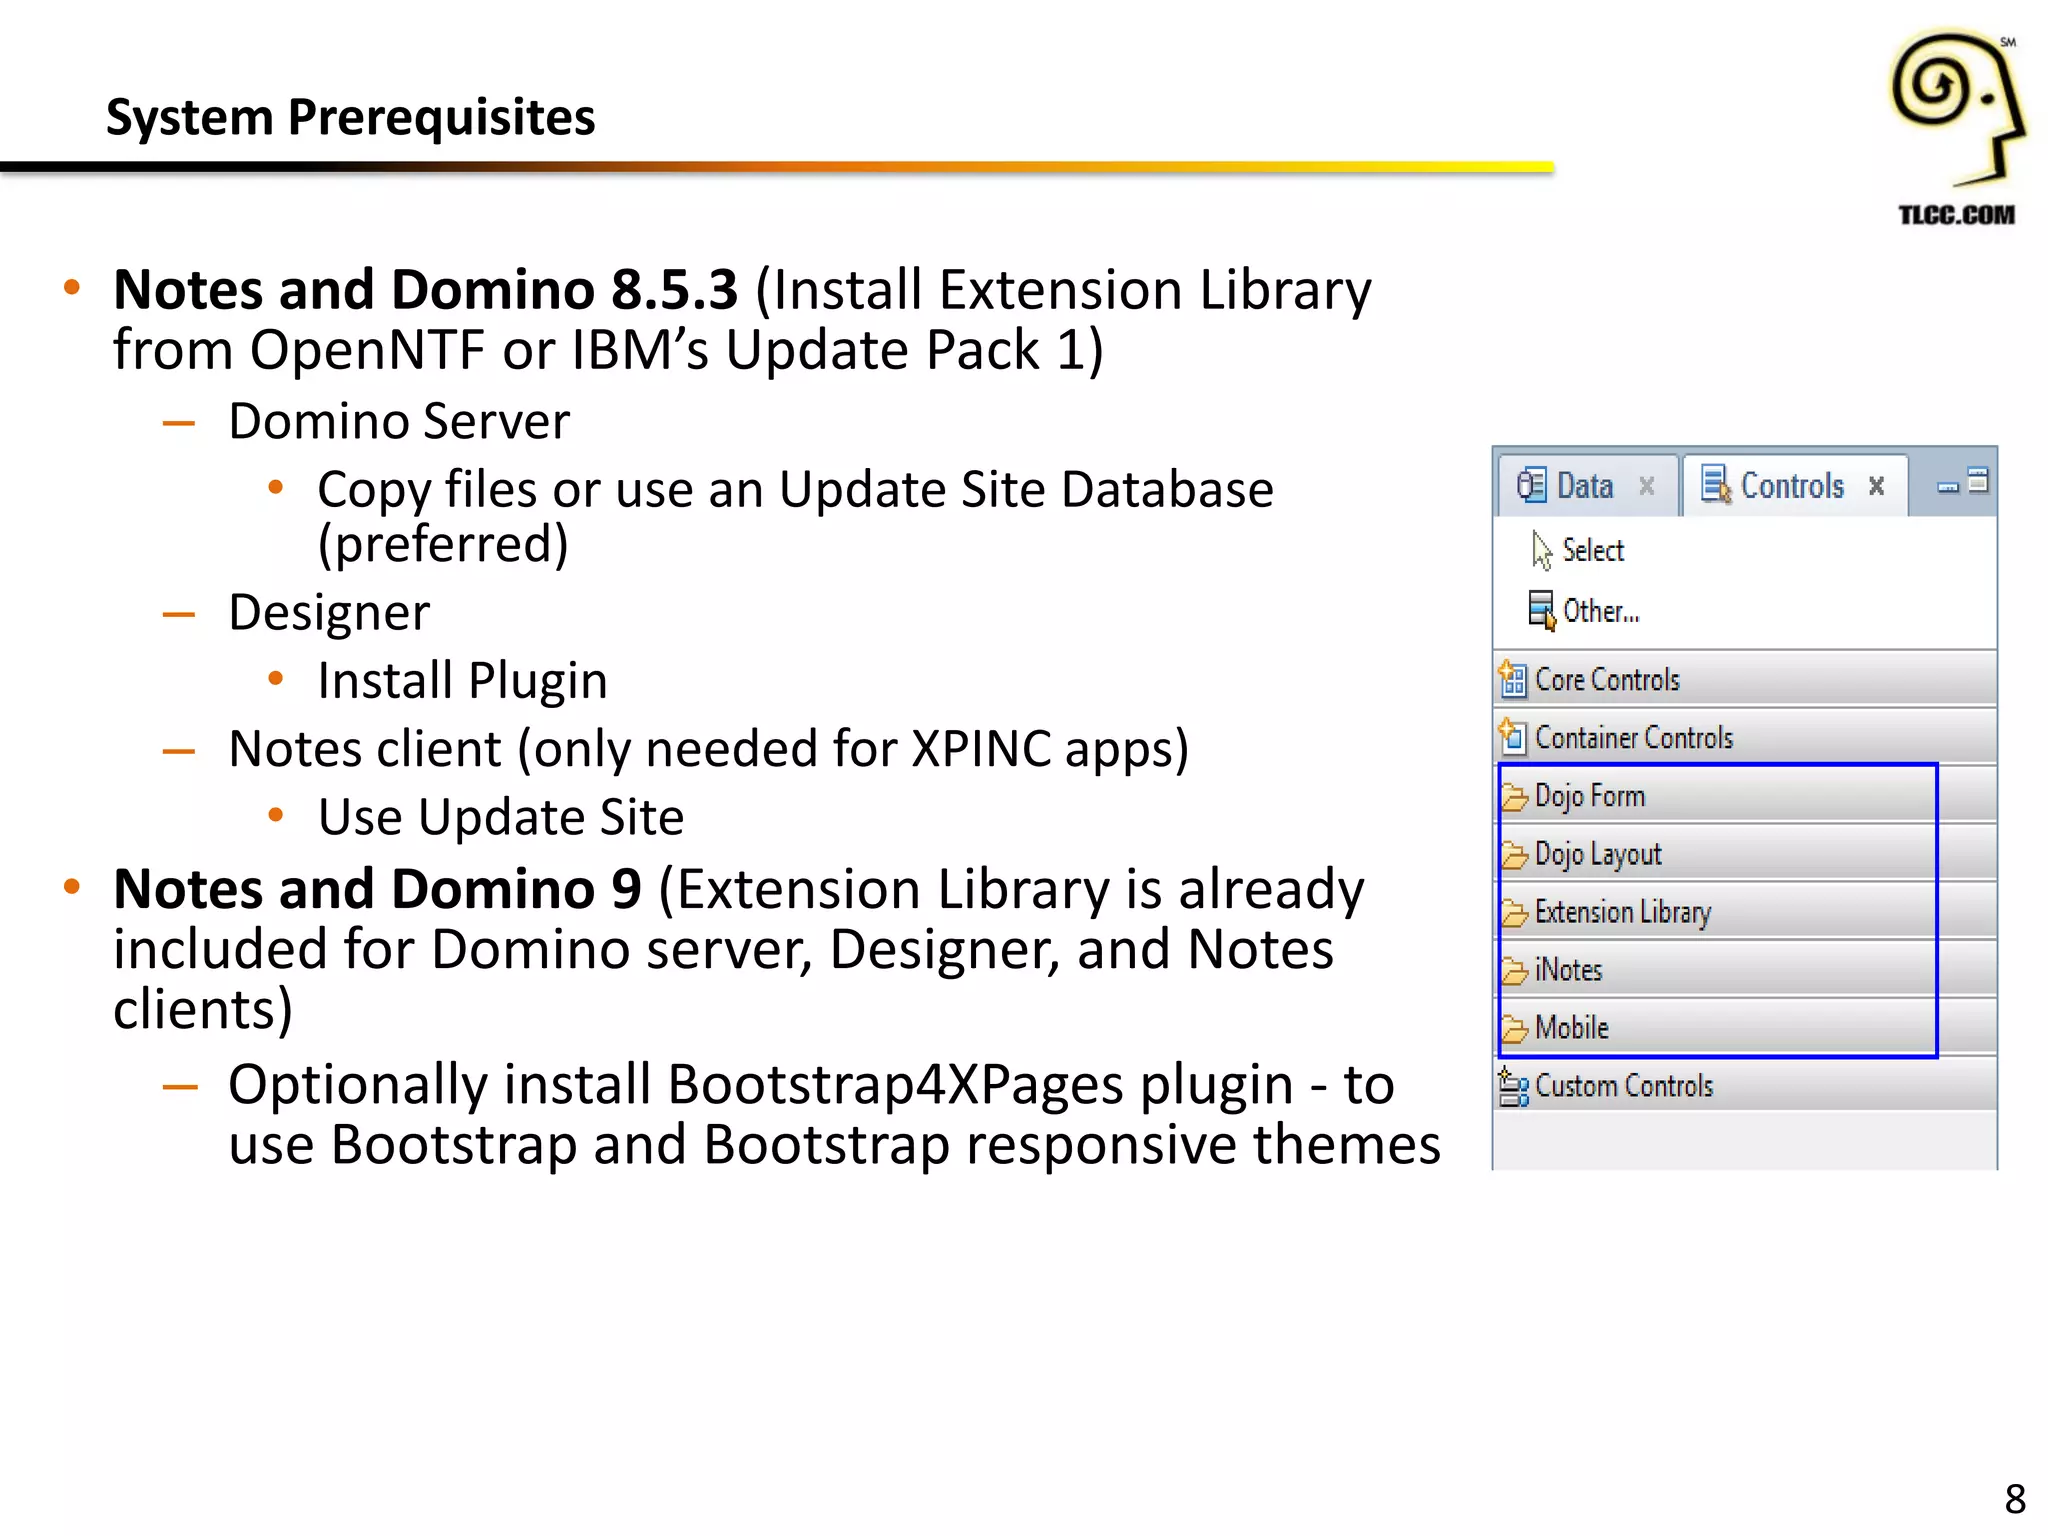This screenshot has height=1536, width=2048.
Task: Expand the Core Controls drawer
Action: pos(1744,680)
